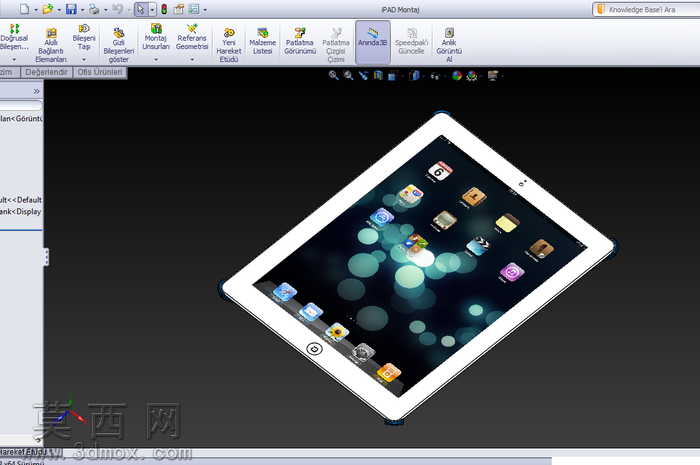
Task: Click the left panel collapse handle
Action: 46,257
